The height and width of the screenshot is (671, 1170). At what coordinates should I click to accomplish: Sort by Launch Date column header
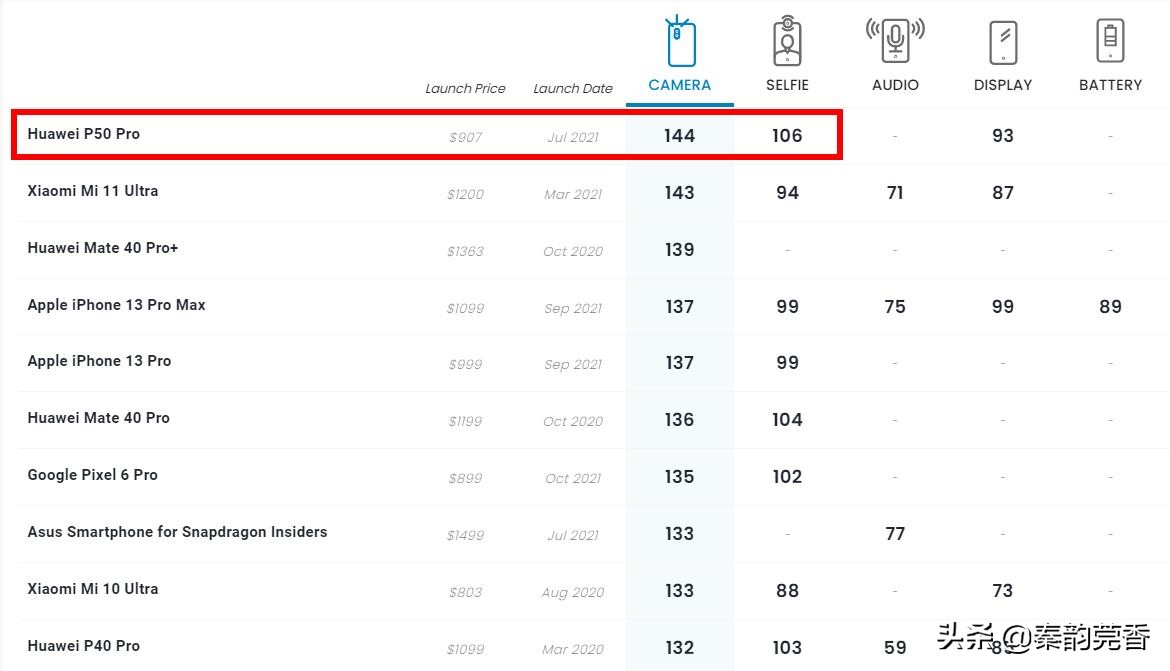[x=572, y=89]
